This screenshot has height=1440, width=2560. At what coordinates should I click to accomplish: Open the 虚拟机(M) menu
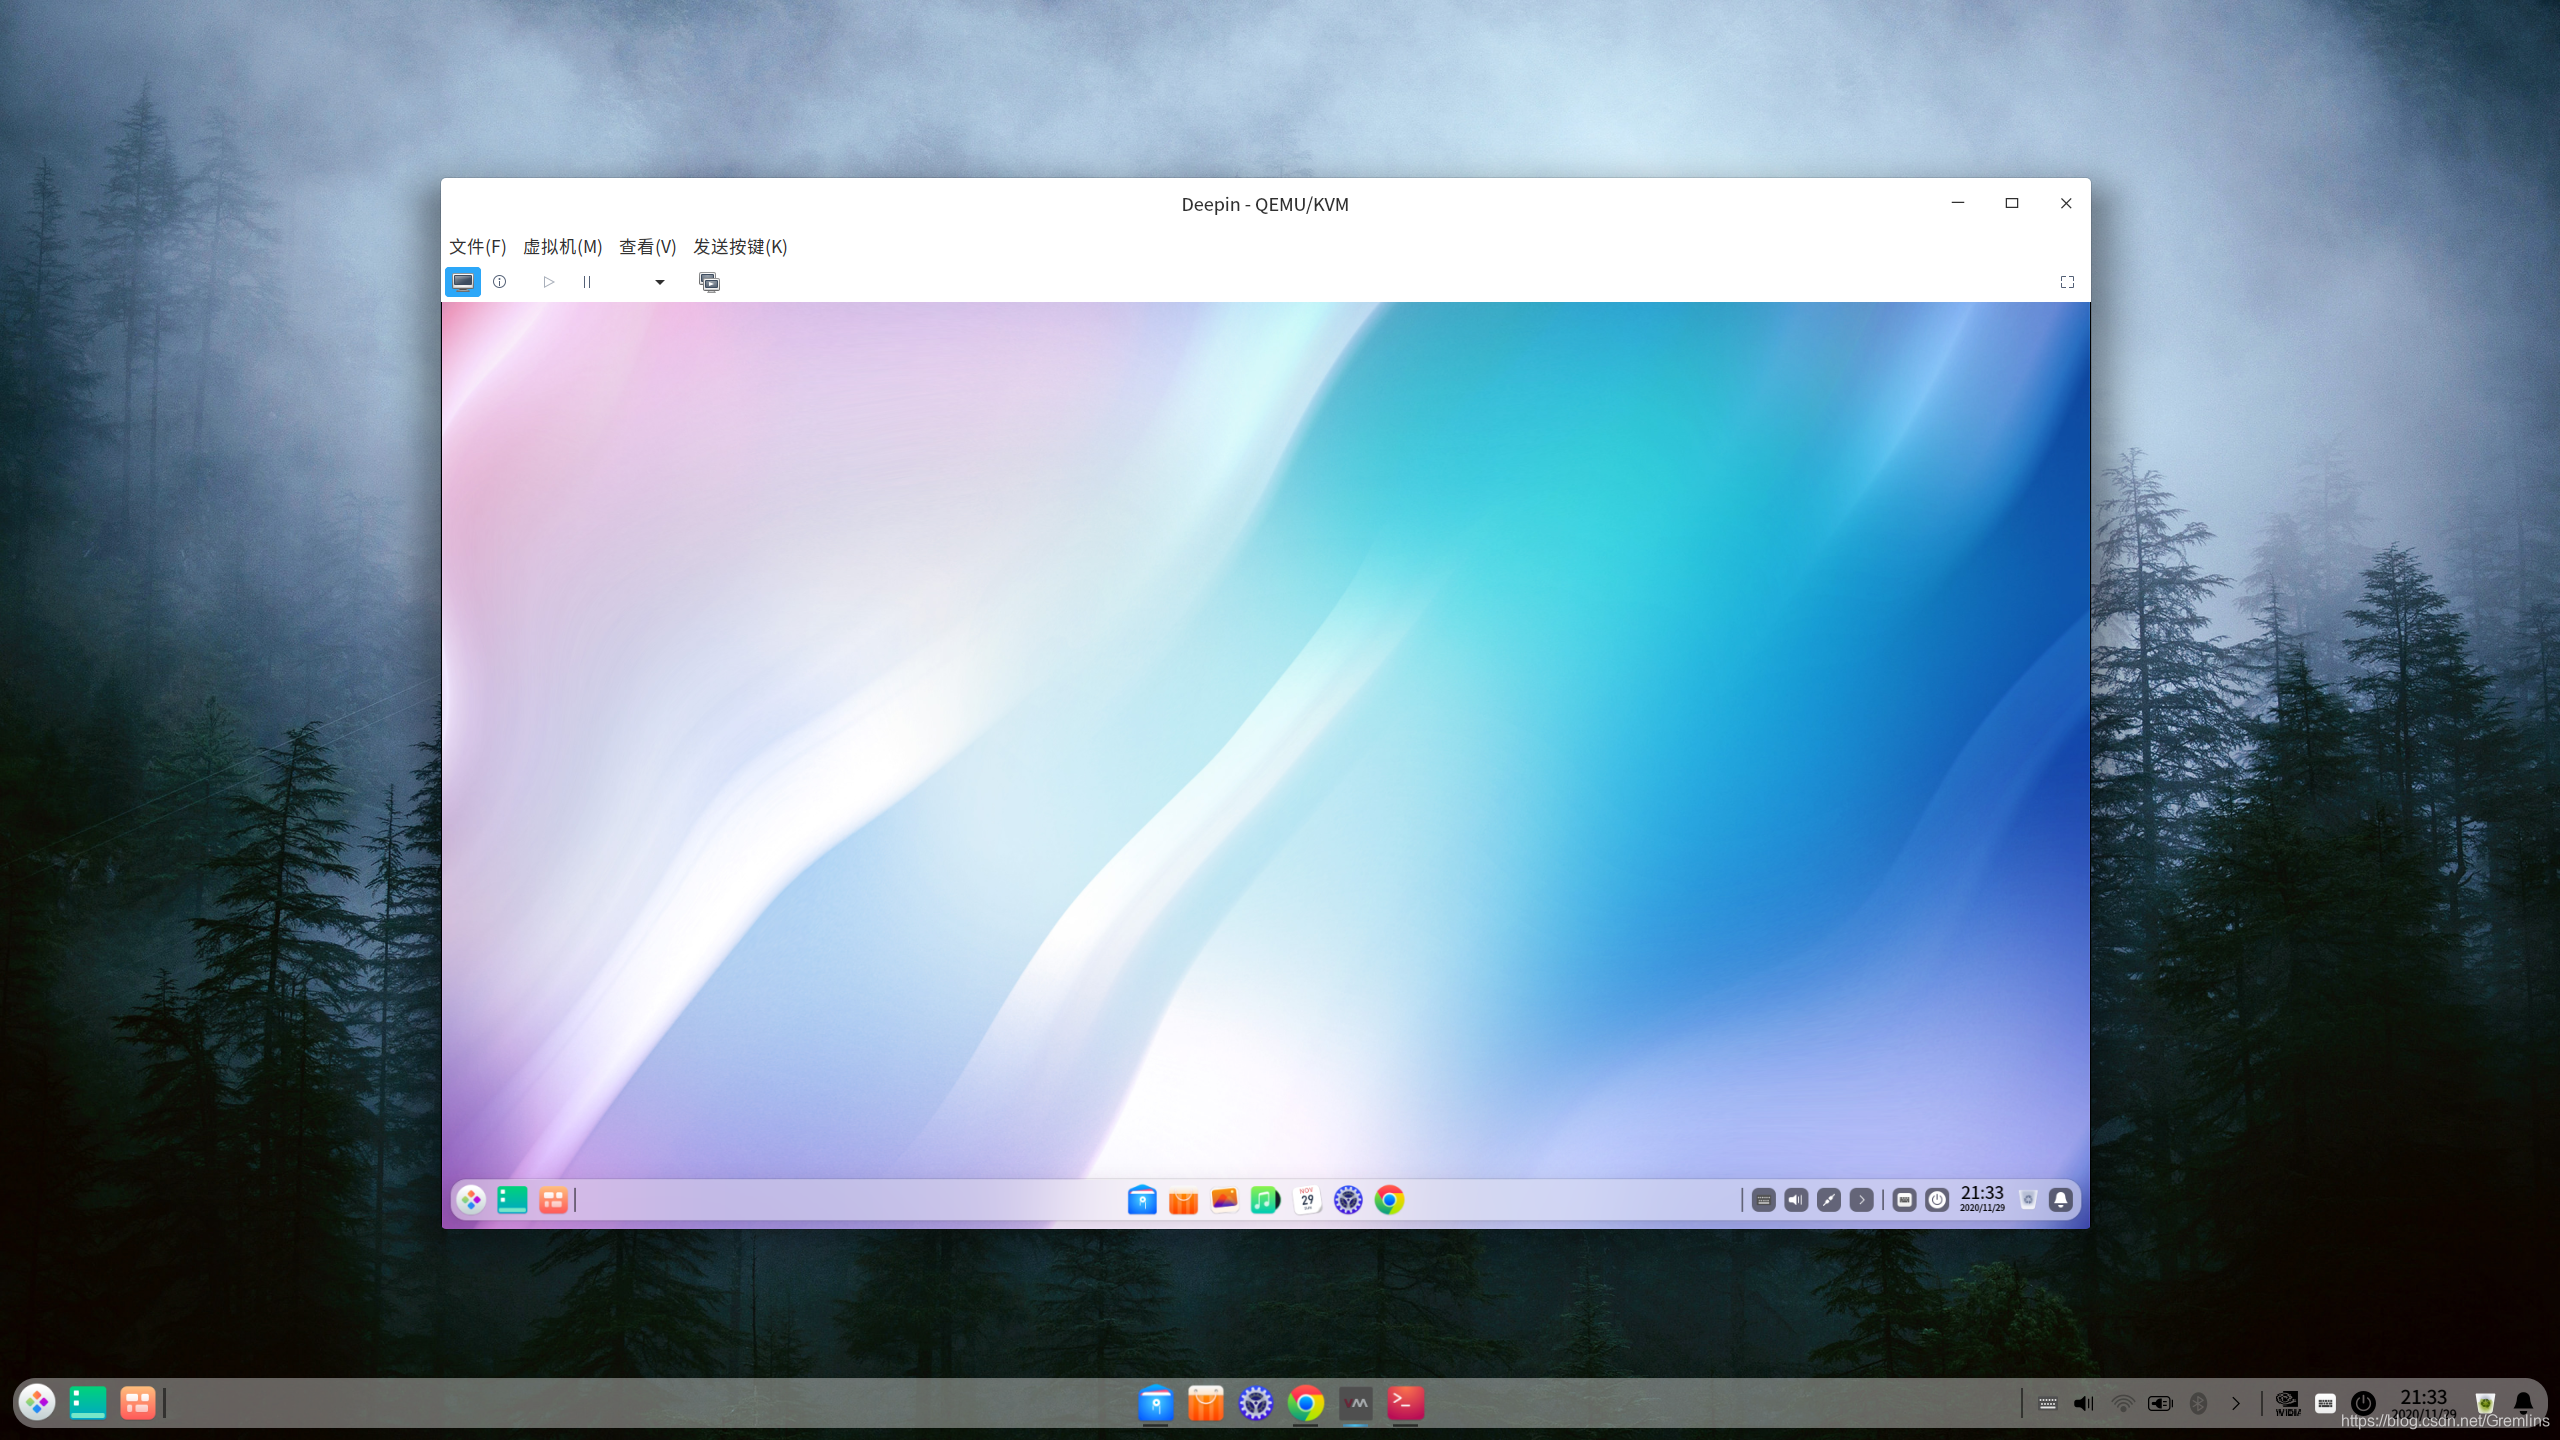(562, 247)
